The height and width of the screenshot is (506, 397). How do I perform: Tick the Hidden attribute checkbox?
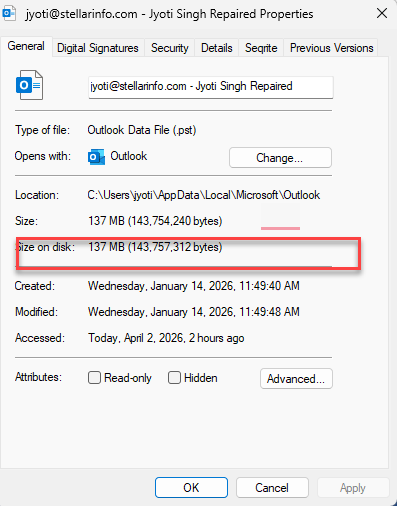(174, 378)
